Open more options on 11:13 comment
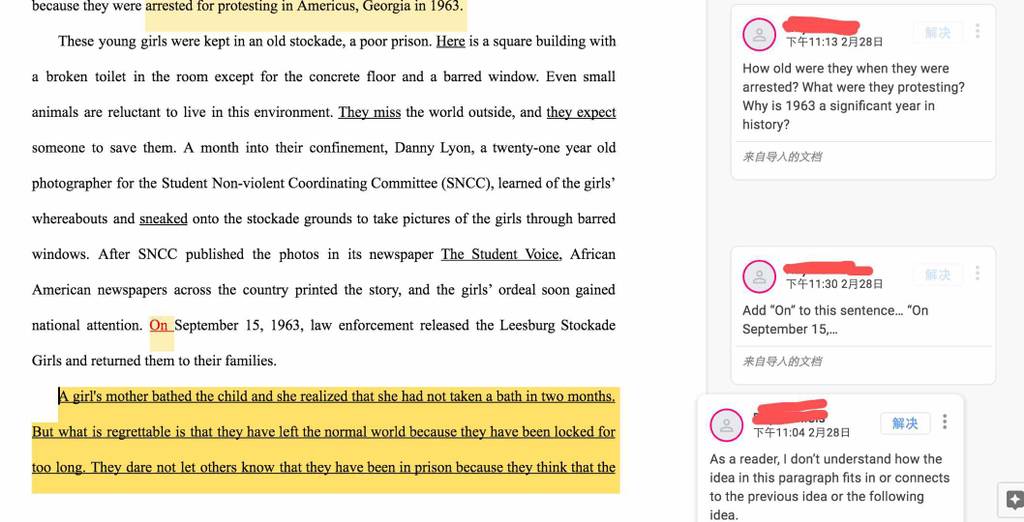The width and height of the screenshot is (1024, 522). pos(978,31)
